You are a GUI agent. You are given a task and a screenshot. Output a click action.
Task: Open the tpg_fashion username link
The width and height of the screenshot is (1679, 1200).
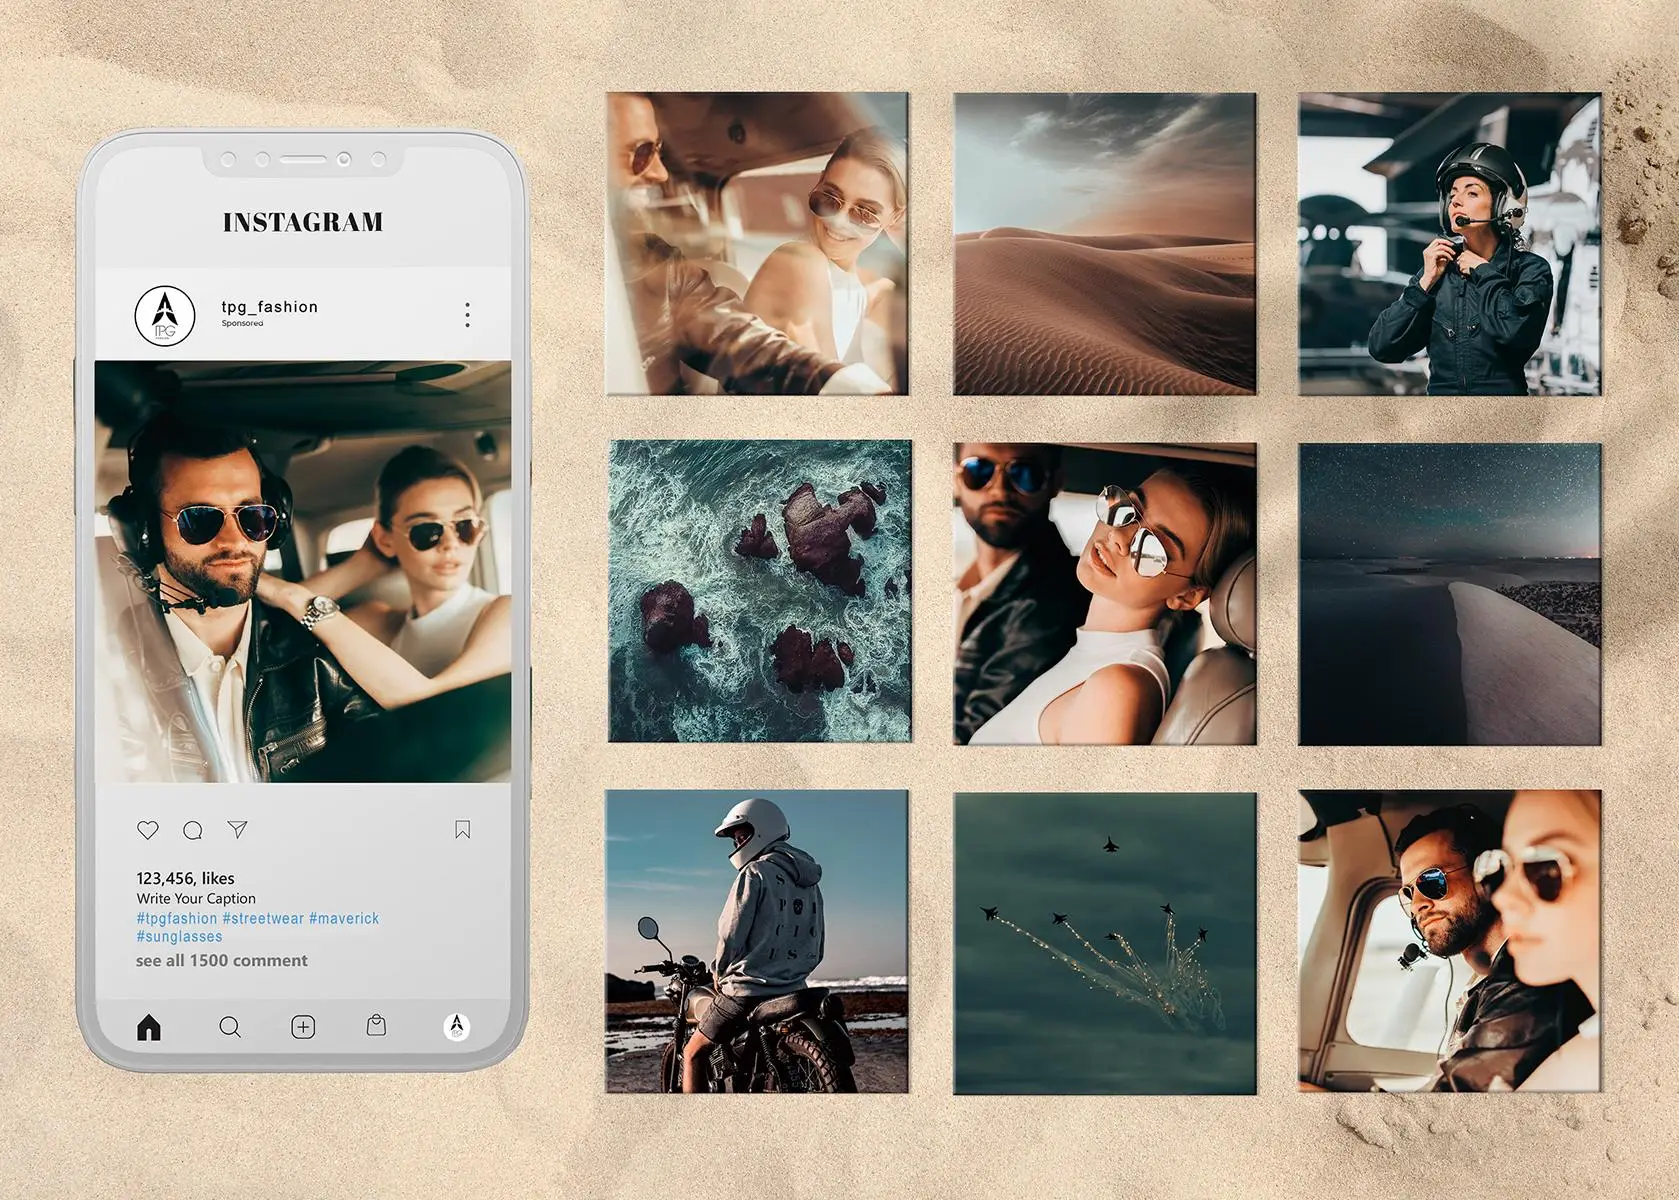269,307
